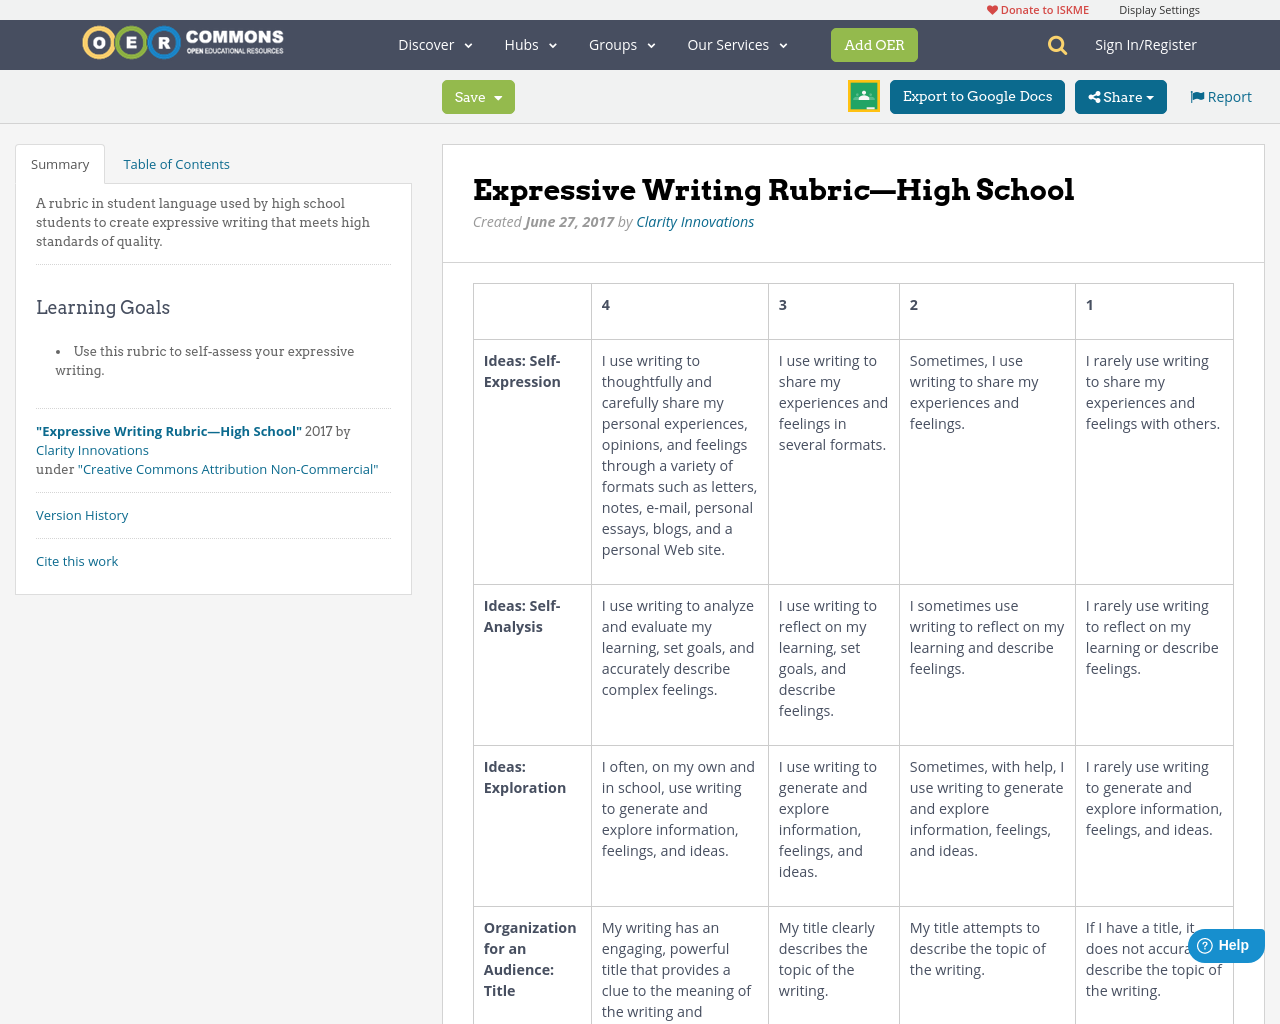Viewport: 1280px width, 1024px height.
Task: Enable Display Settings
Action: [1159, 8]
